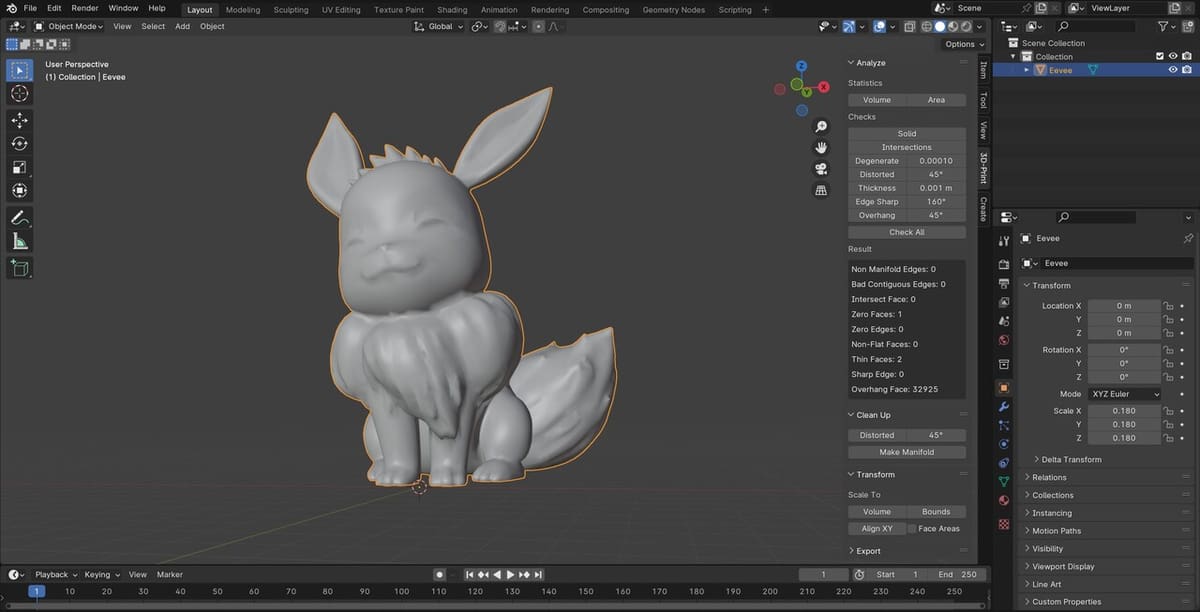The height and width of the screenshot is (612, 1200).
Task: Select the Move tool
Action: 19,120
